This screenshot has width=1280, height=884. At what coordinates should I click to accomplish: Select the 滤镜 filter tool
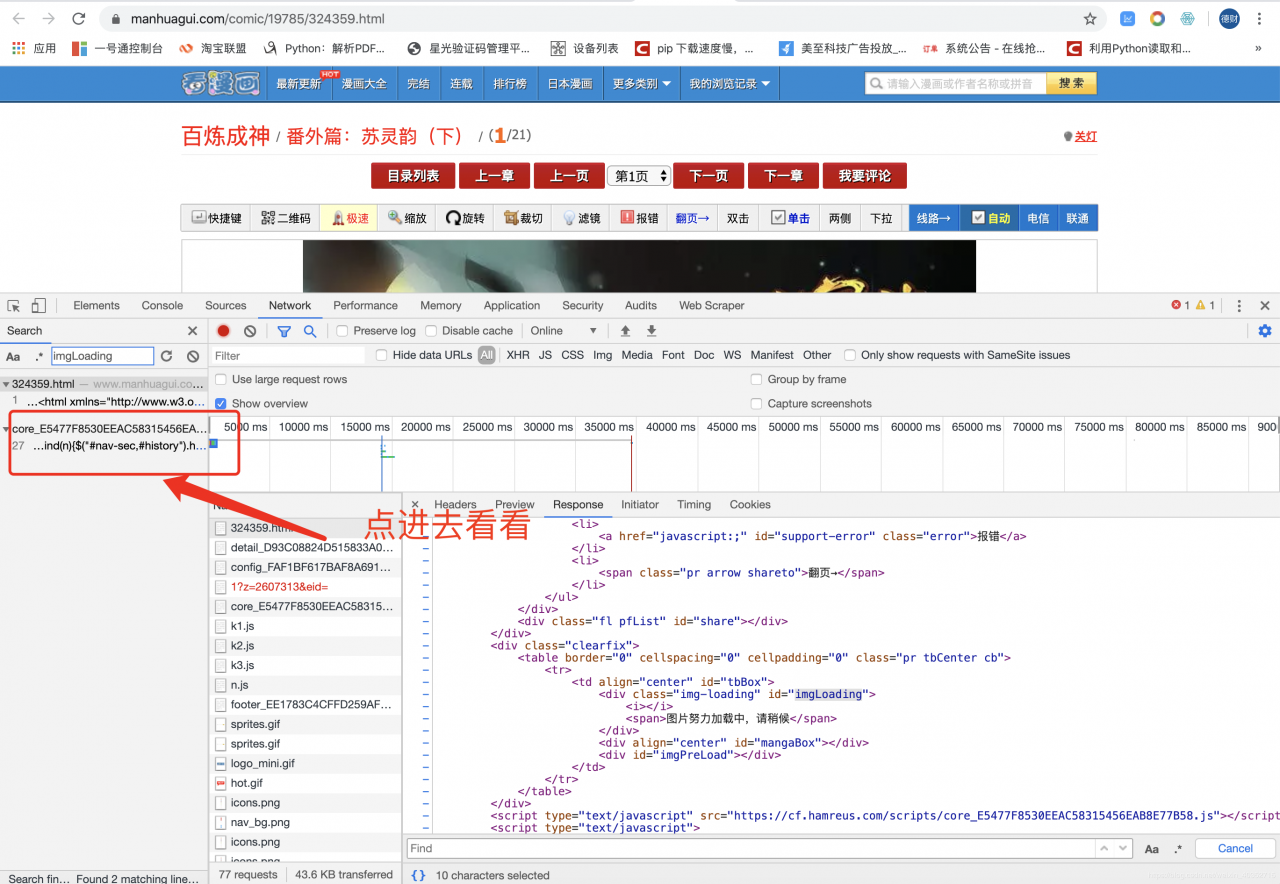(x=581, y=218)
